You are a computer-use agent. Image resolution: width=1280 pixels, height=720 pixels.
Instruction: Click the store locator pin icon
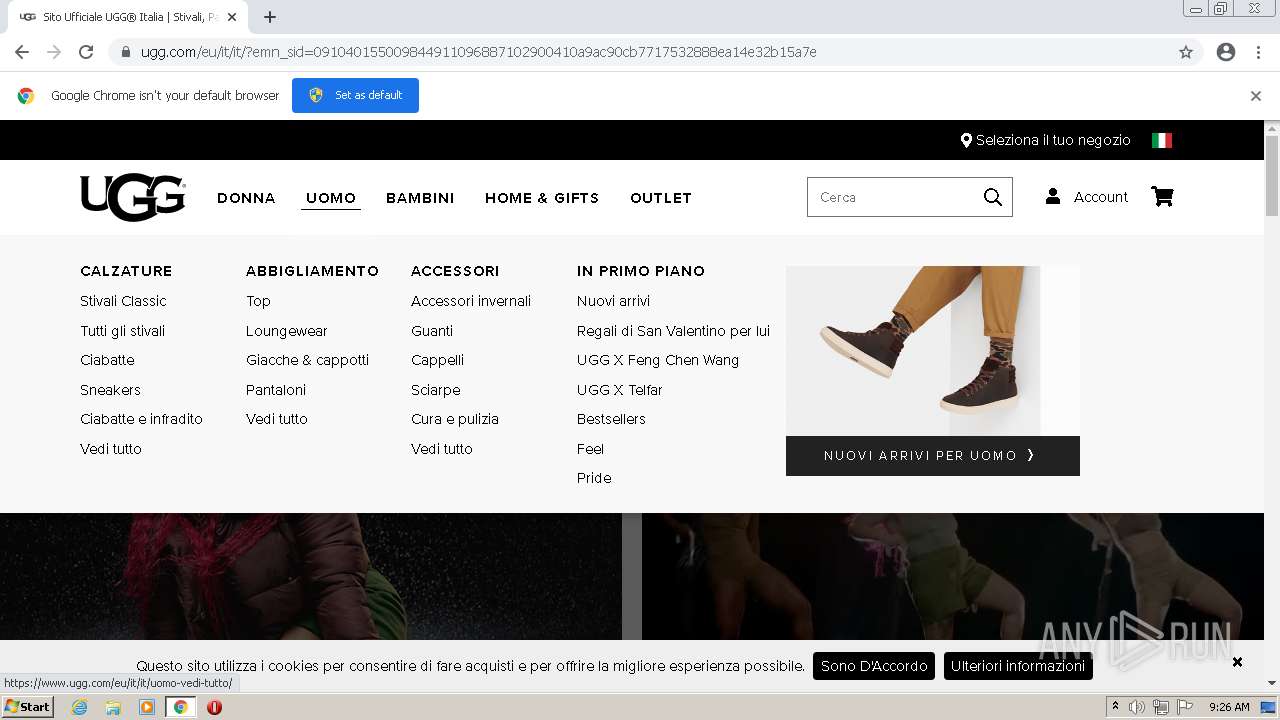pyautogui.click(x=966, y=140)
